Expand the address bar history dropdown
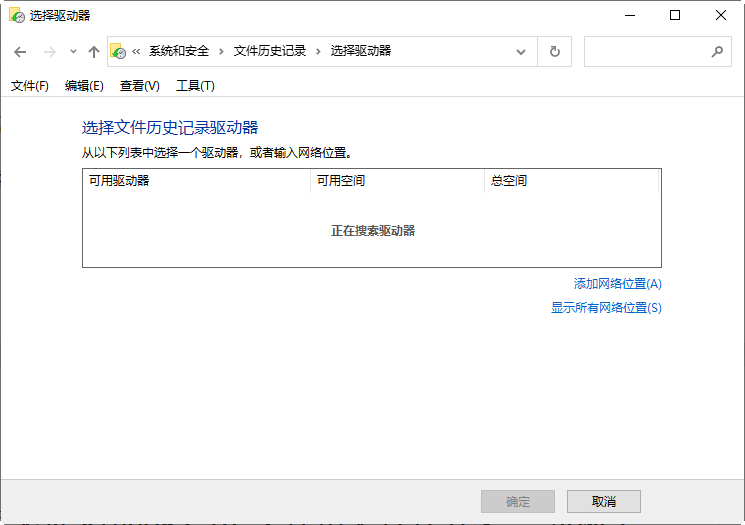Screen dimensions: 745x525 521,52
